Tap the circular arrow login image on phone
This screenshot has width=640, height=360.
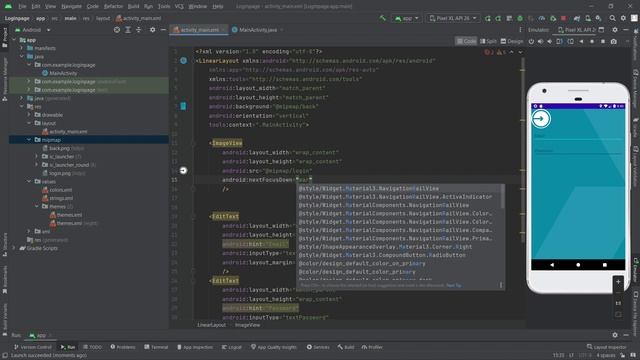coord(541,119)
